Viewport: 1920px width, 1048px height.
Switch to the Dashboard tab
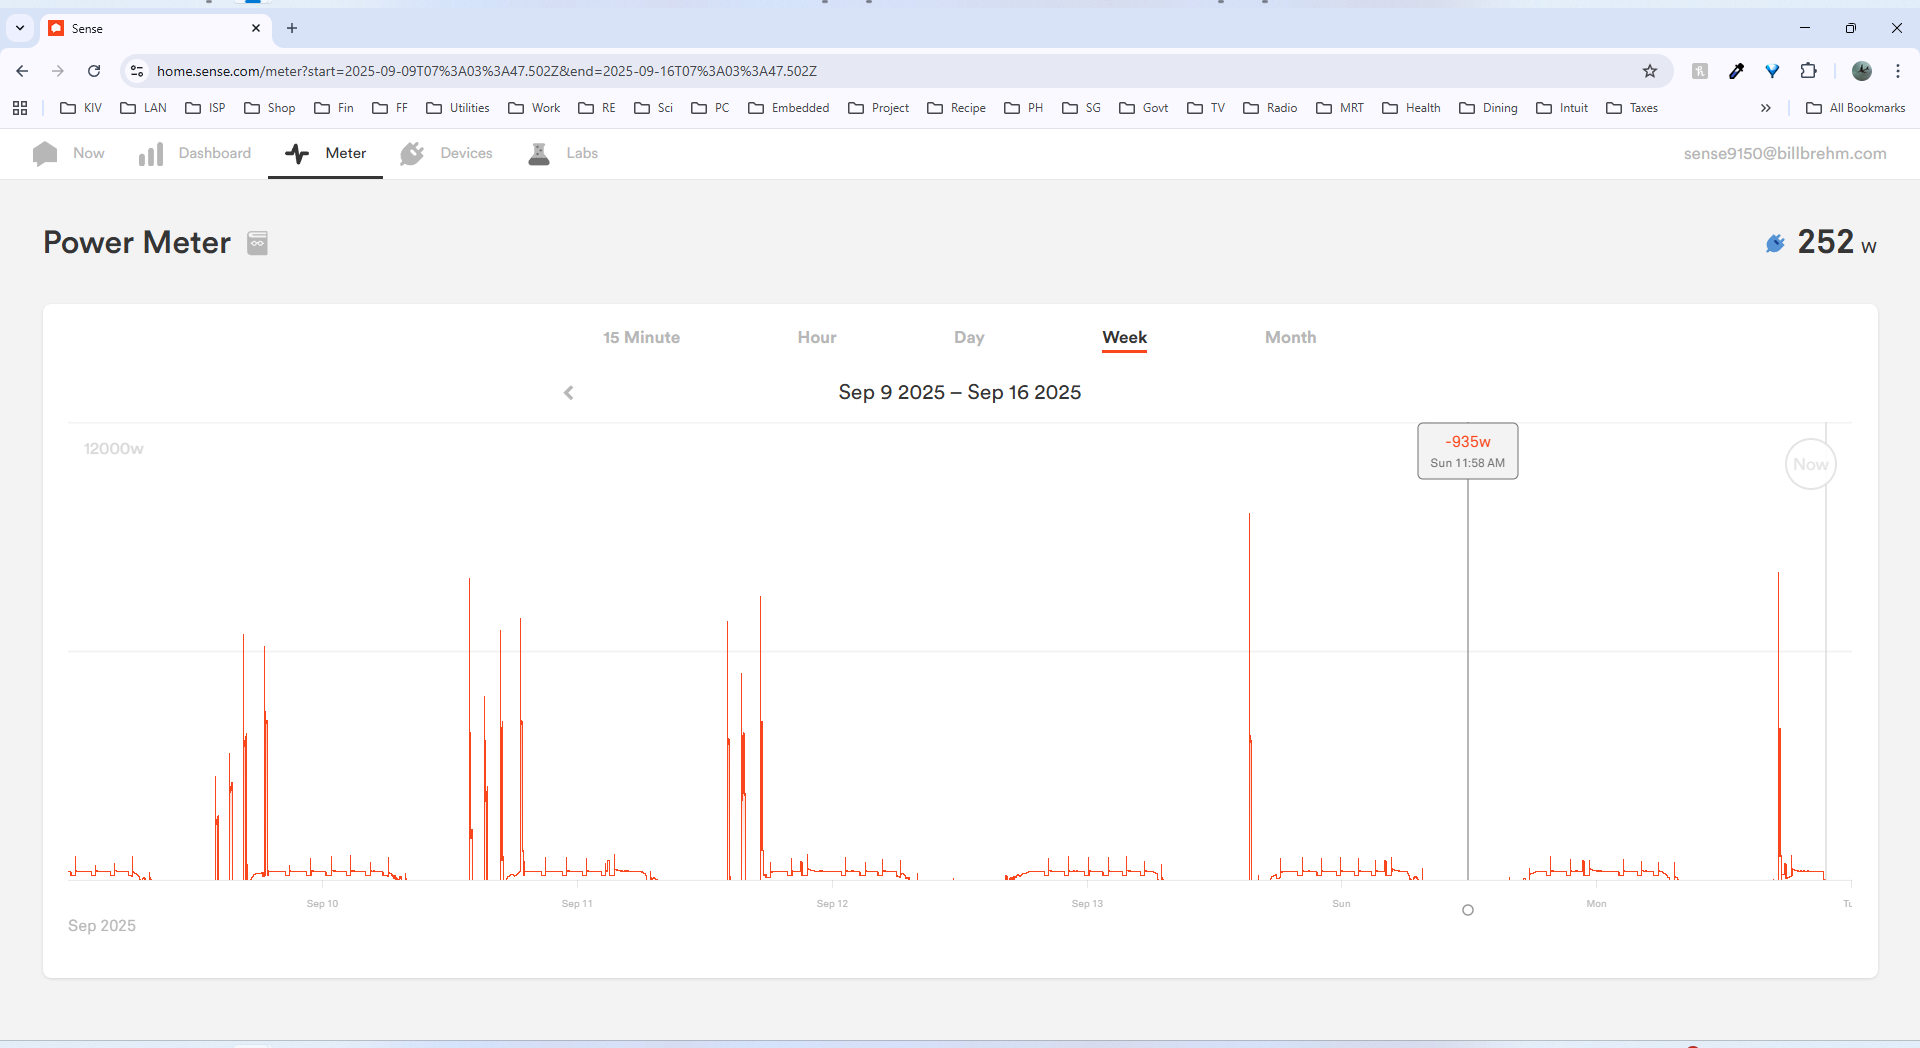tap(195, 153)
